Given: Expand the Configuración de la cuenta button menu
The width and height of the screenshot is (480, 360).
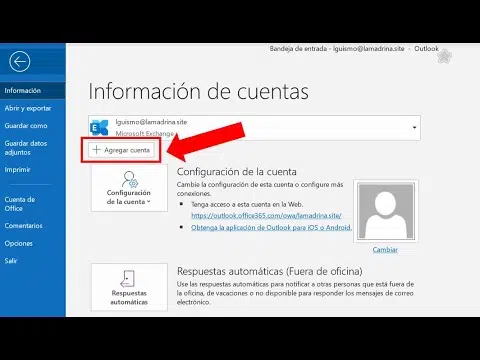Looking at the screenshot, I should coord(129,188).
